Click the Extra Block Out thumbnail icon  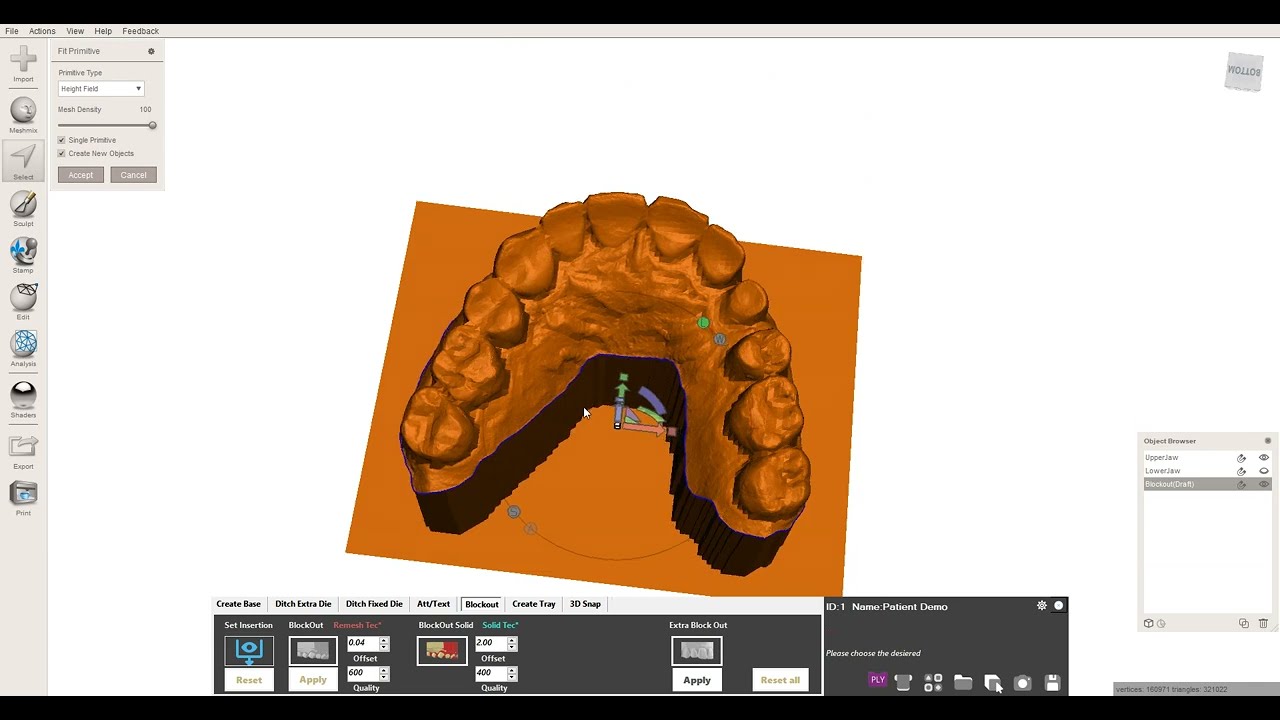click(x=697, y=651)
